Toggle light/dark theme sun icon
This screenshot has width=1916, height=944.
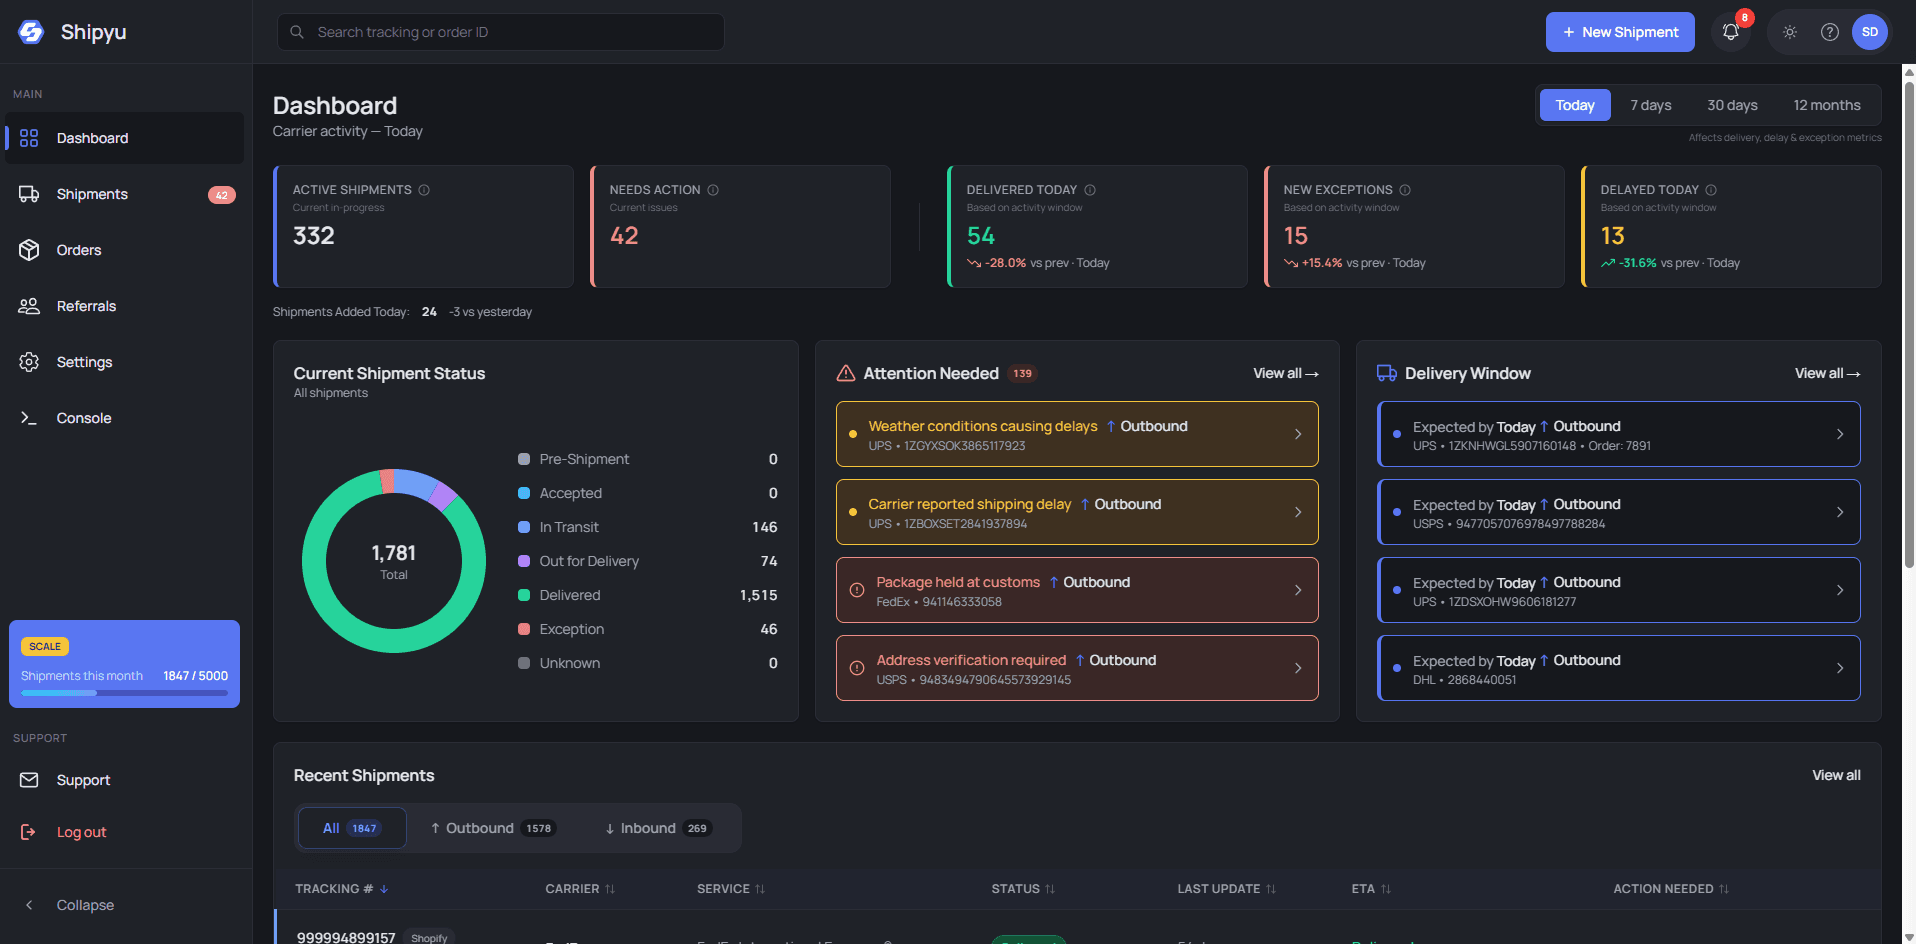(1790, 32)
